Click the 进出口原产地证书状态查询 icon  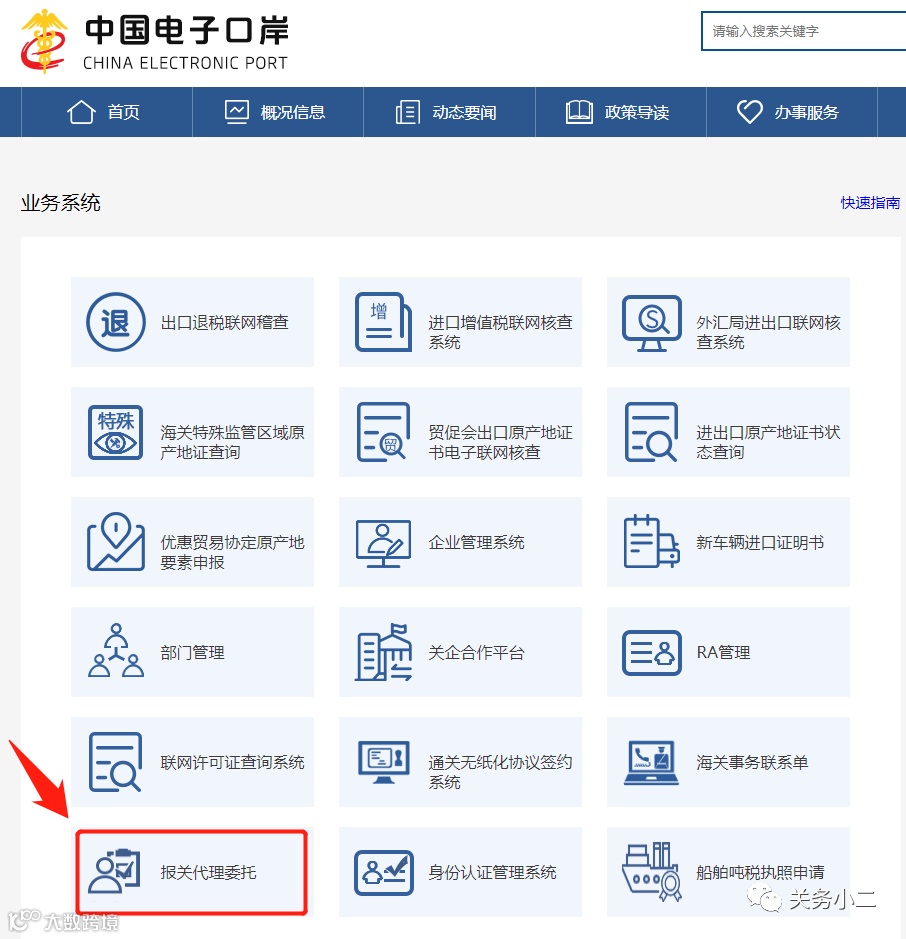(652, 432)
